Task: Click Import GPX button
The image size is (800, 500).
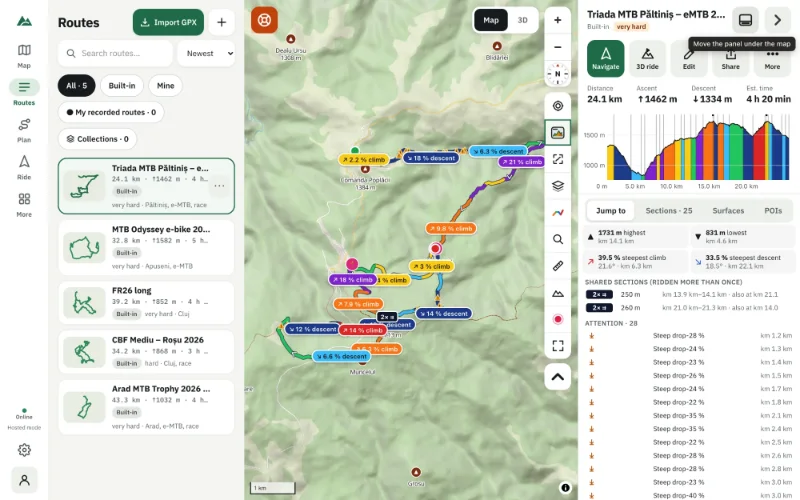Action: pyautogui.click(x=168, y=22)
